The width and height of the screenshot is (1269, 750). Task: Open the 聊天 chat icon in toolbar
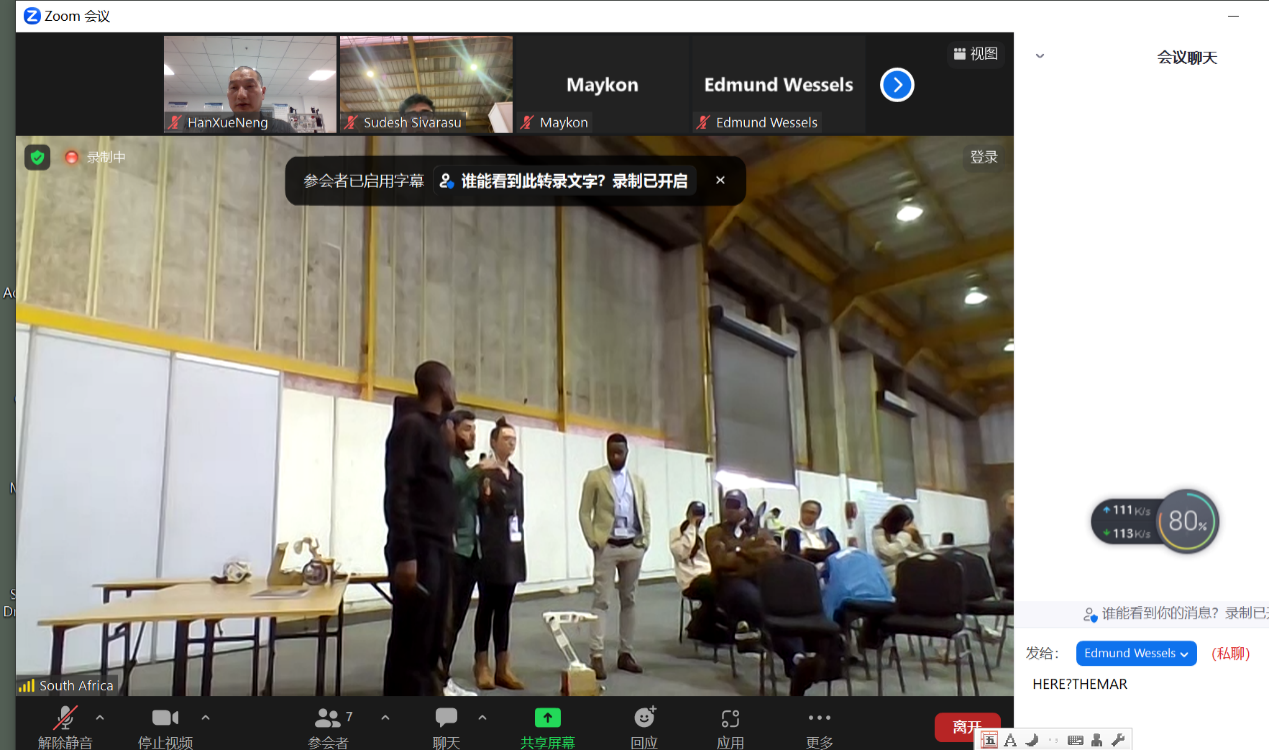click(446, 718)
